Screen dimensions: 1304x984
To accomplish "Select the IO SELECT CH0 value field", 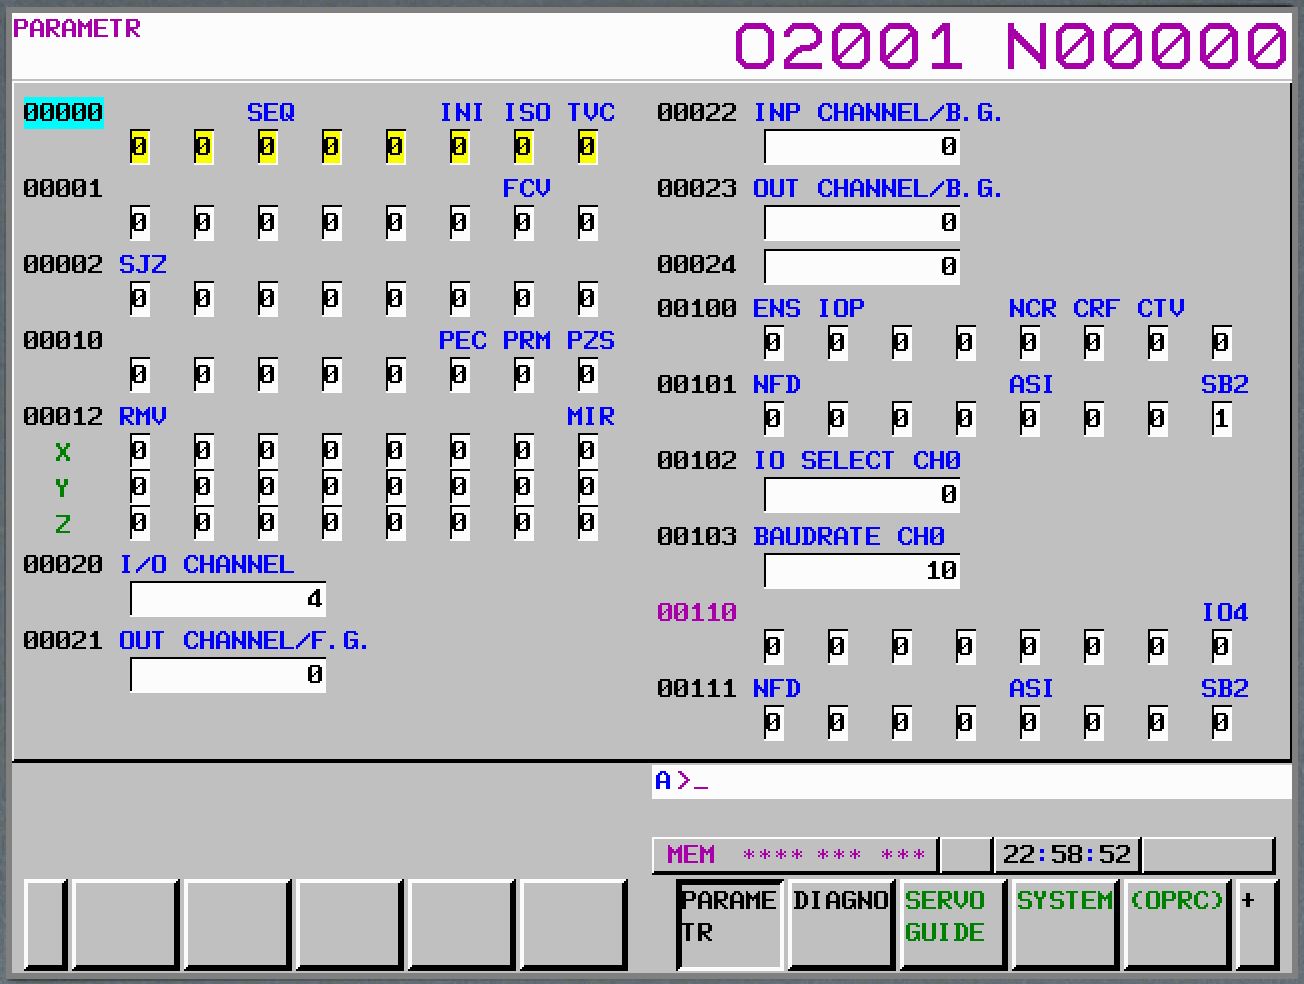I will click(x=861, y=495).
